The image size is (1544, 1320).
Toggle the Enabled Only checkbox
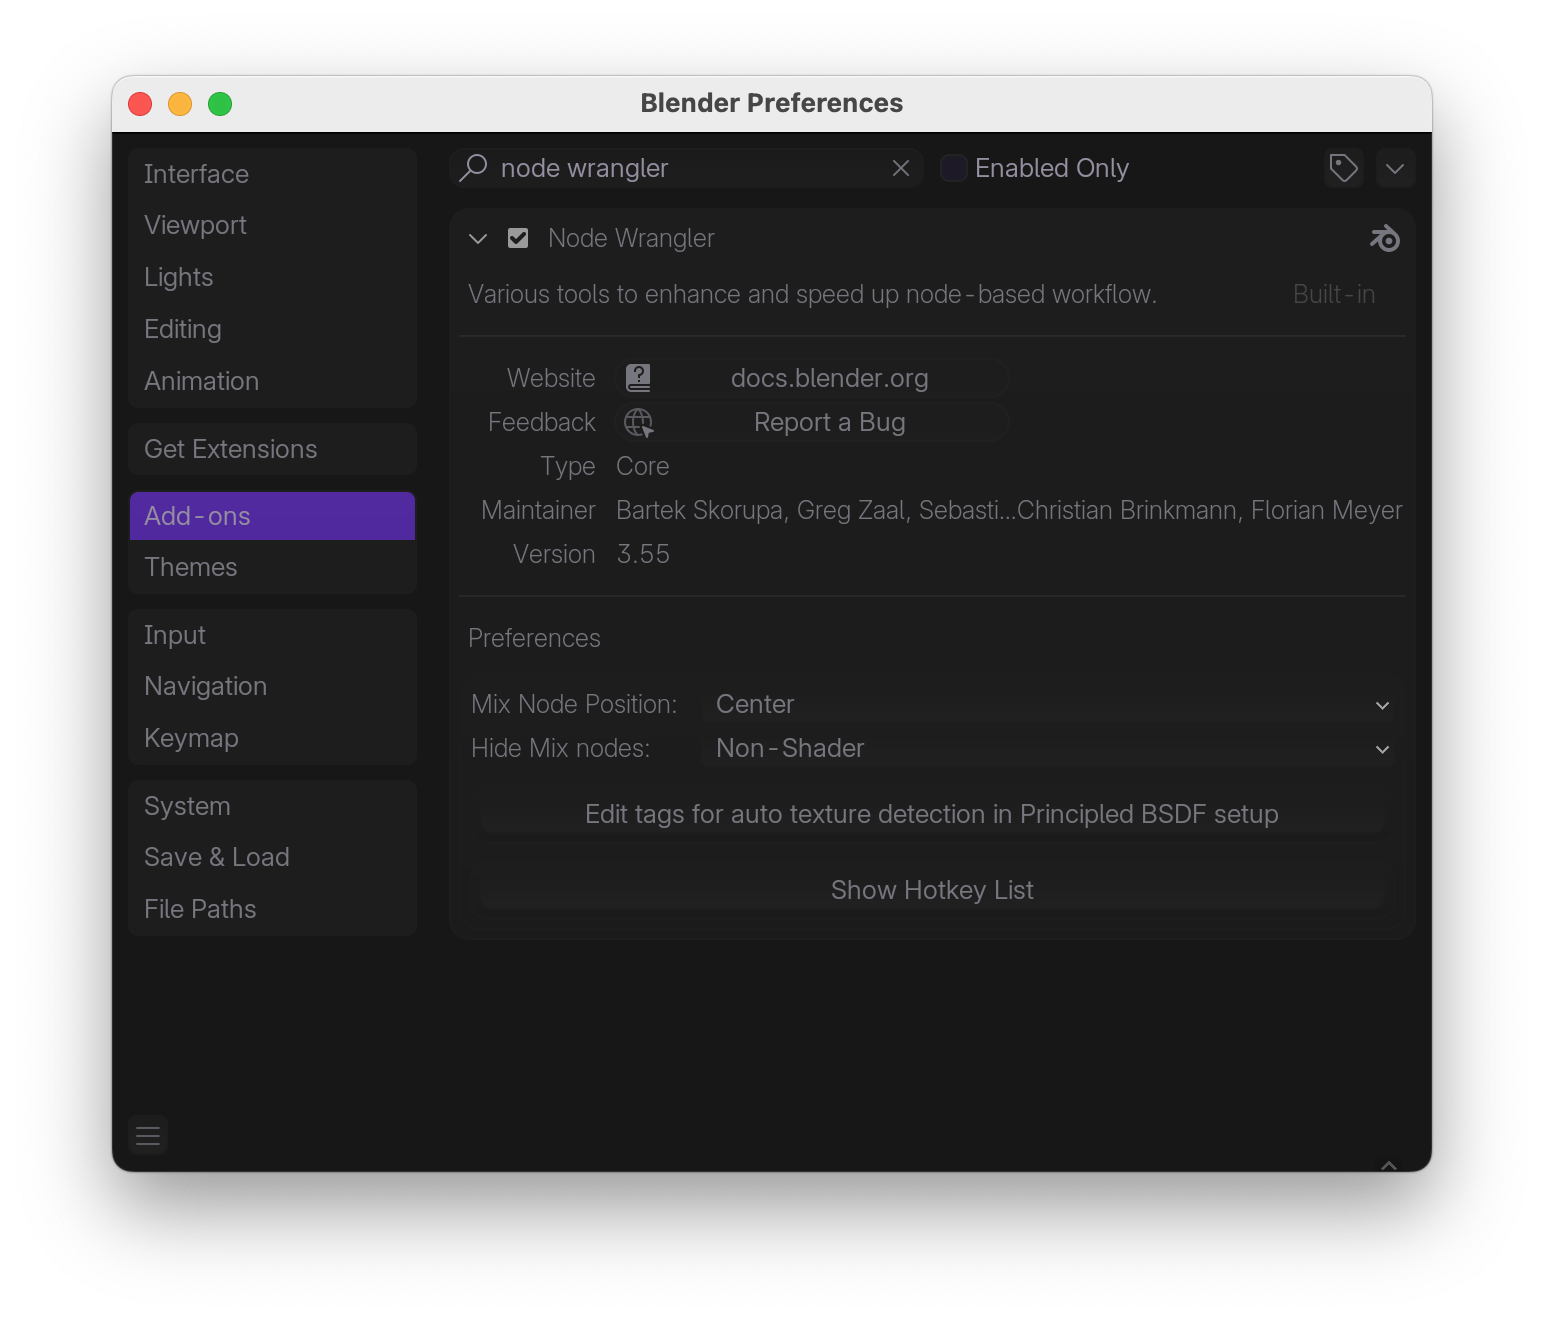[954, 168]
